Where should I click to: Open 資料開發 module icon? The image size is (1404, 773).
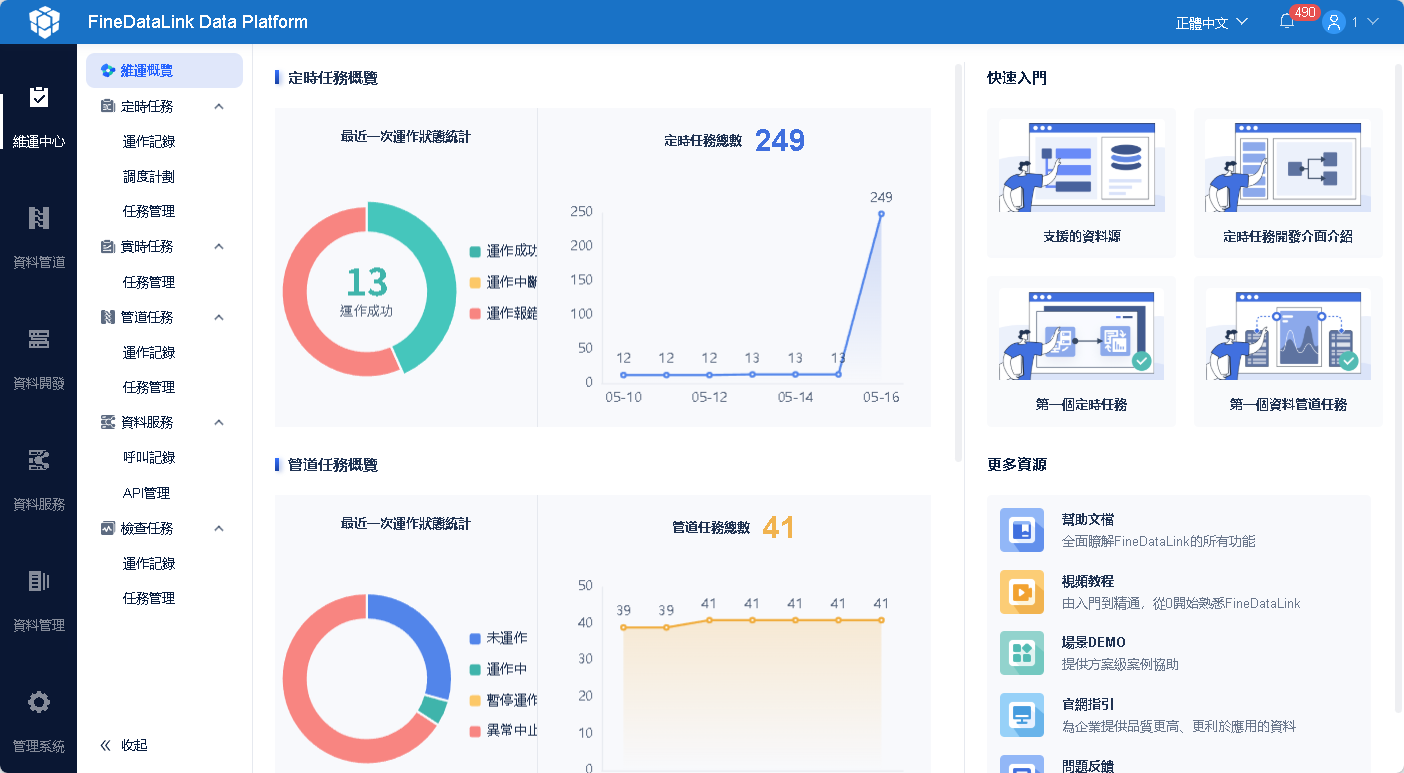pyautogui.click(x=39, y=339)
